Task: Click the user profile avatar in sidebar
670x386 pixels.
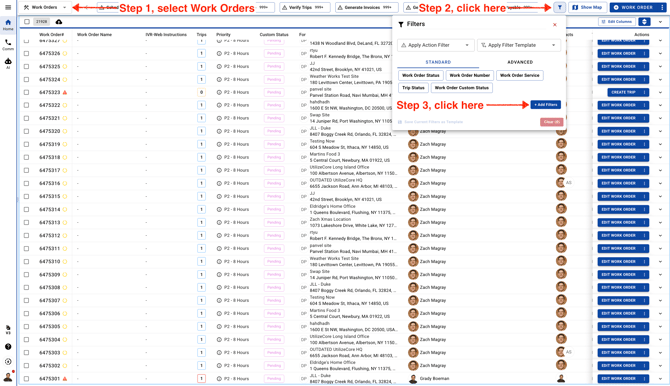Action: coord(8,377)
